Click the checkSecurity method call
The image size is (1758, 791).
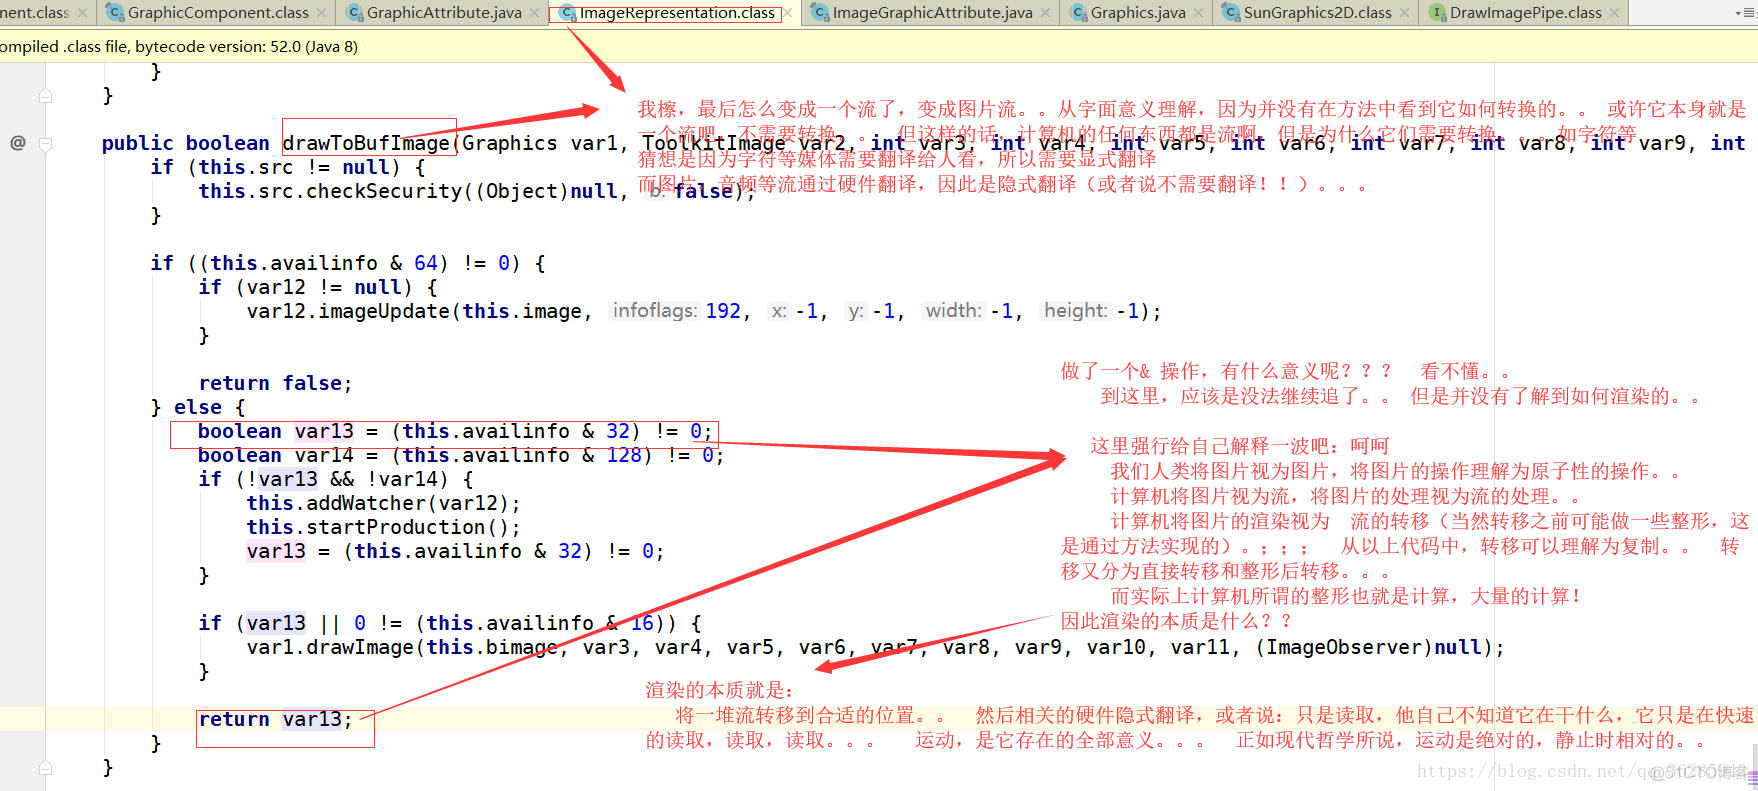[384, 191]
